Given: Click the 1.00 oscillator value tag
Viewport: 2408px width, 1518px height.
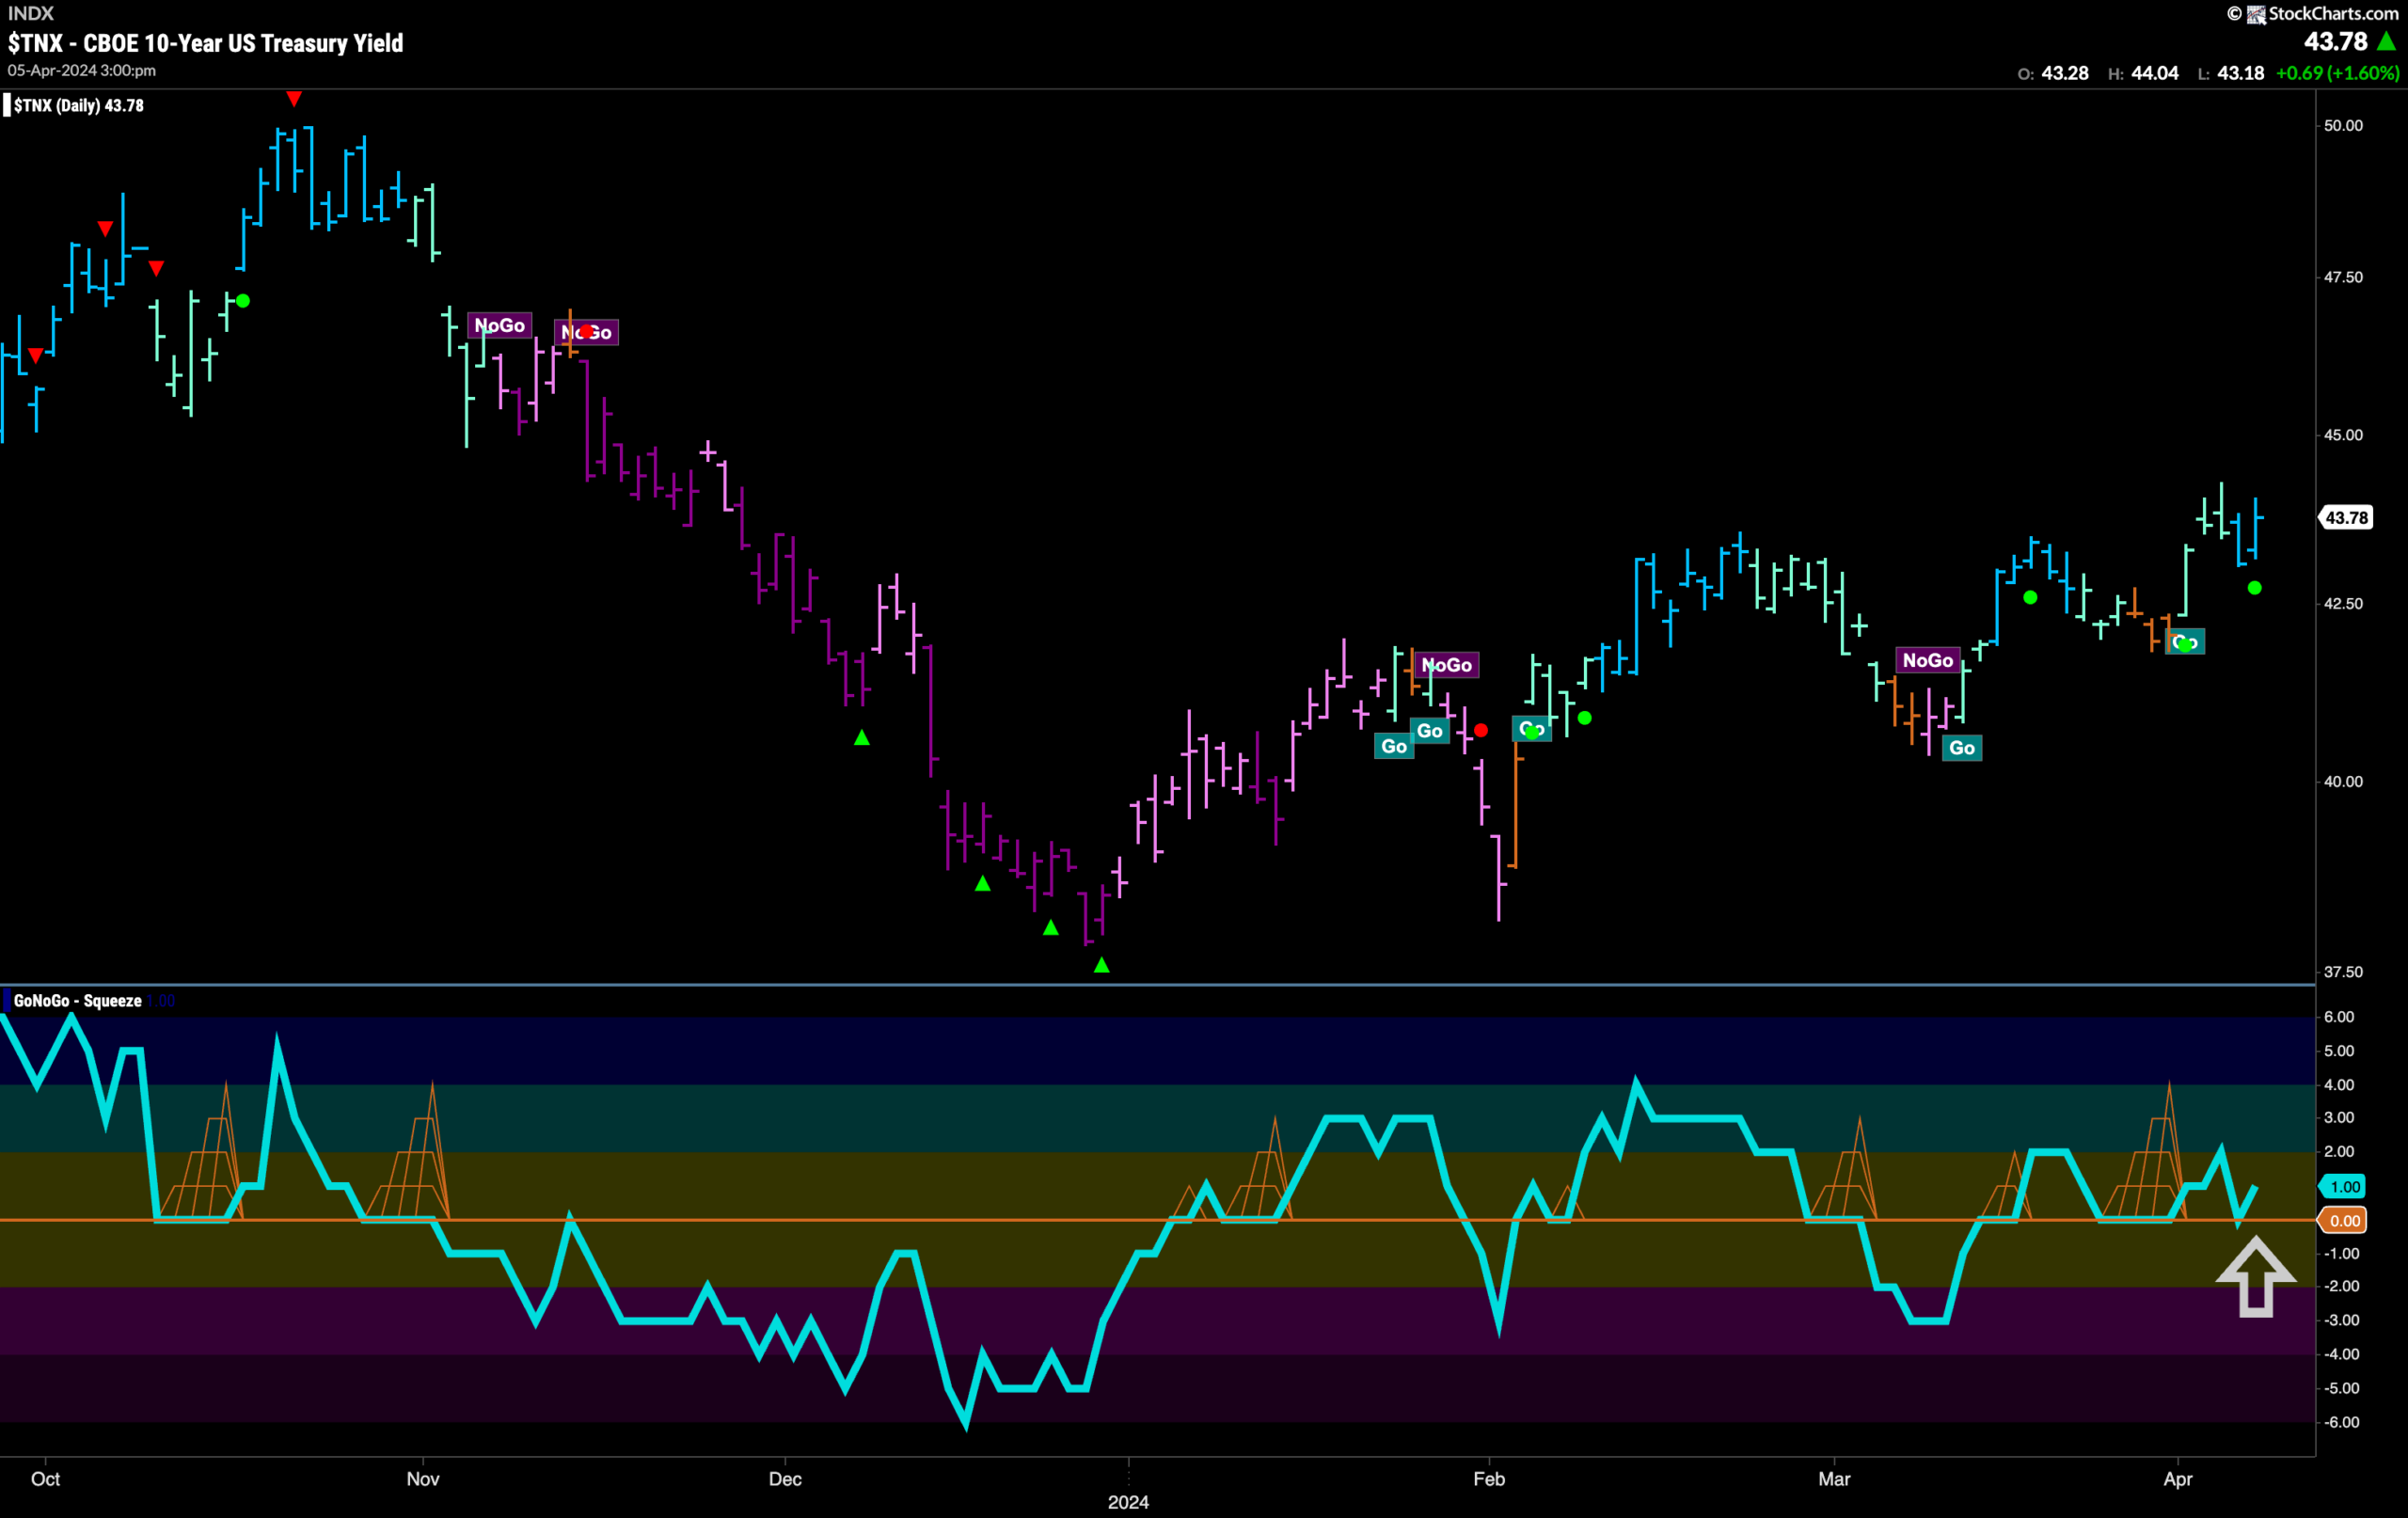Looking at the screenshot, I should 2344,1186.
